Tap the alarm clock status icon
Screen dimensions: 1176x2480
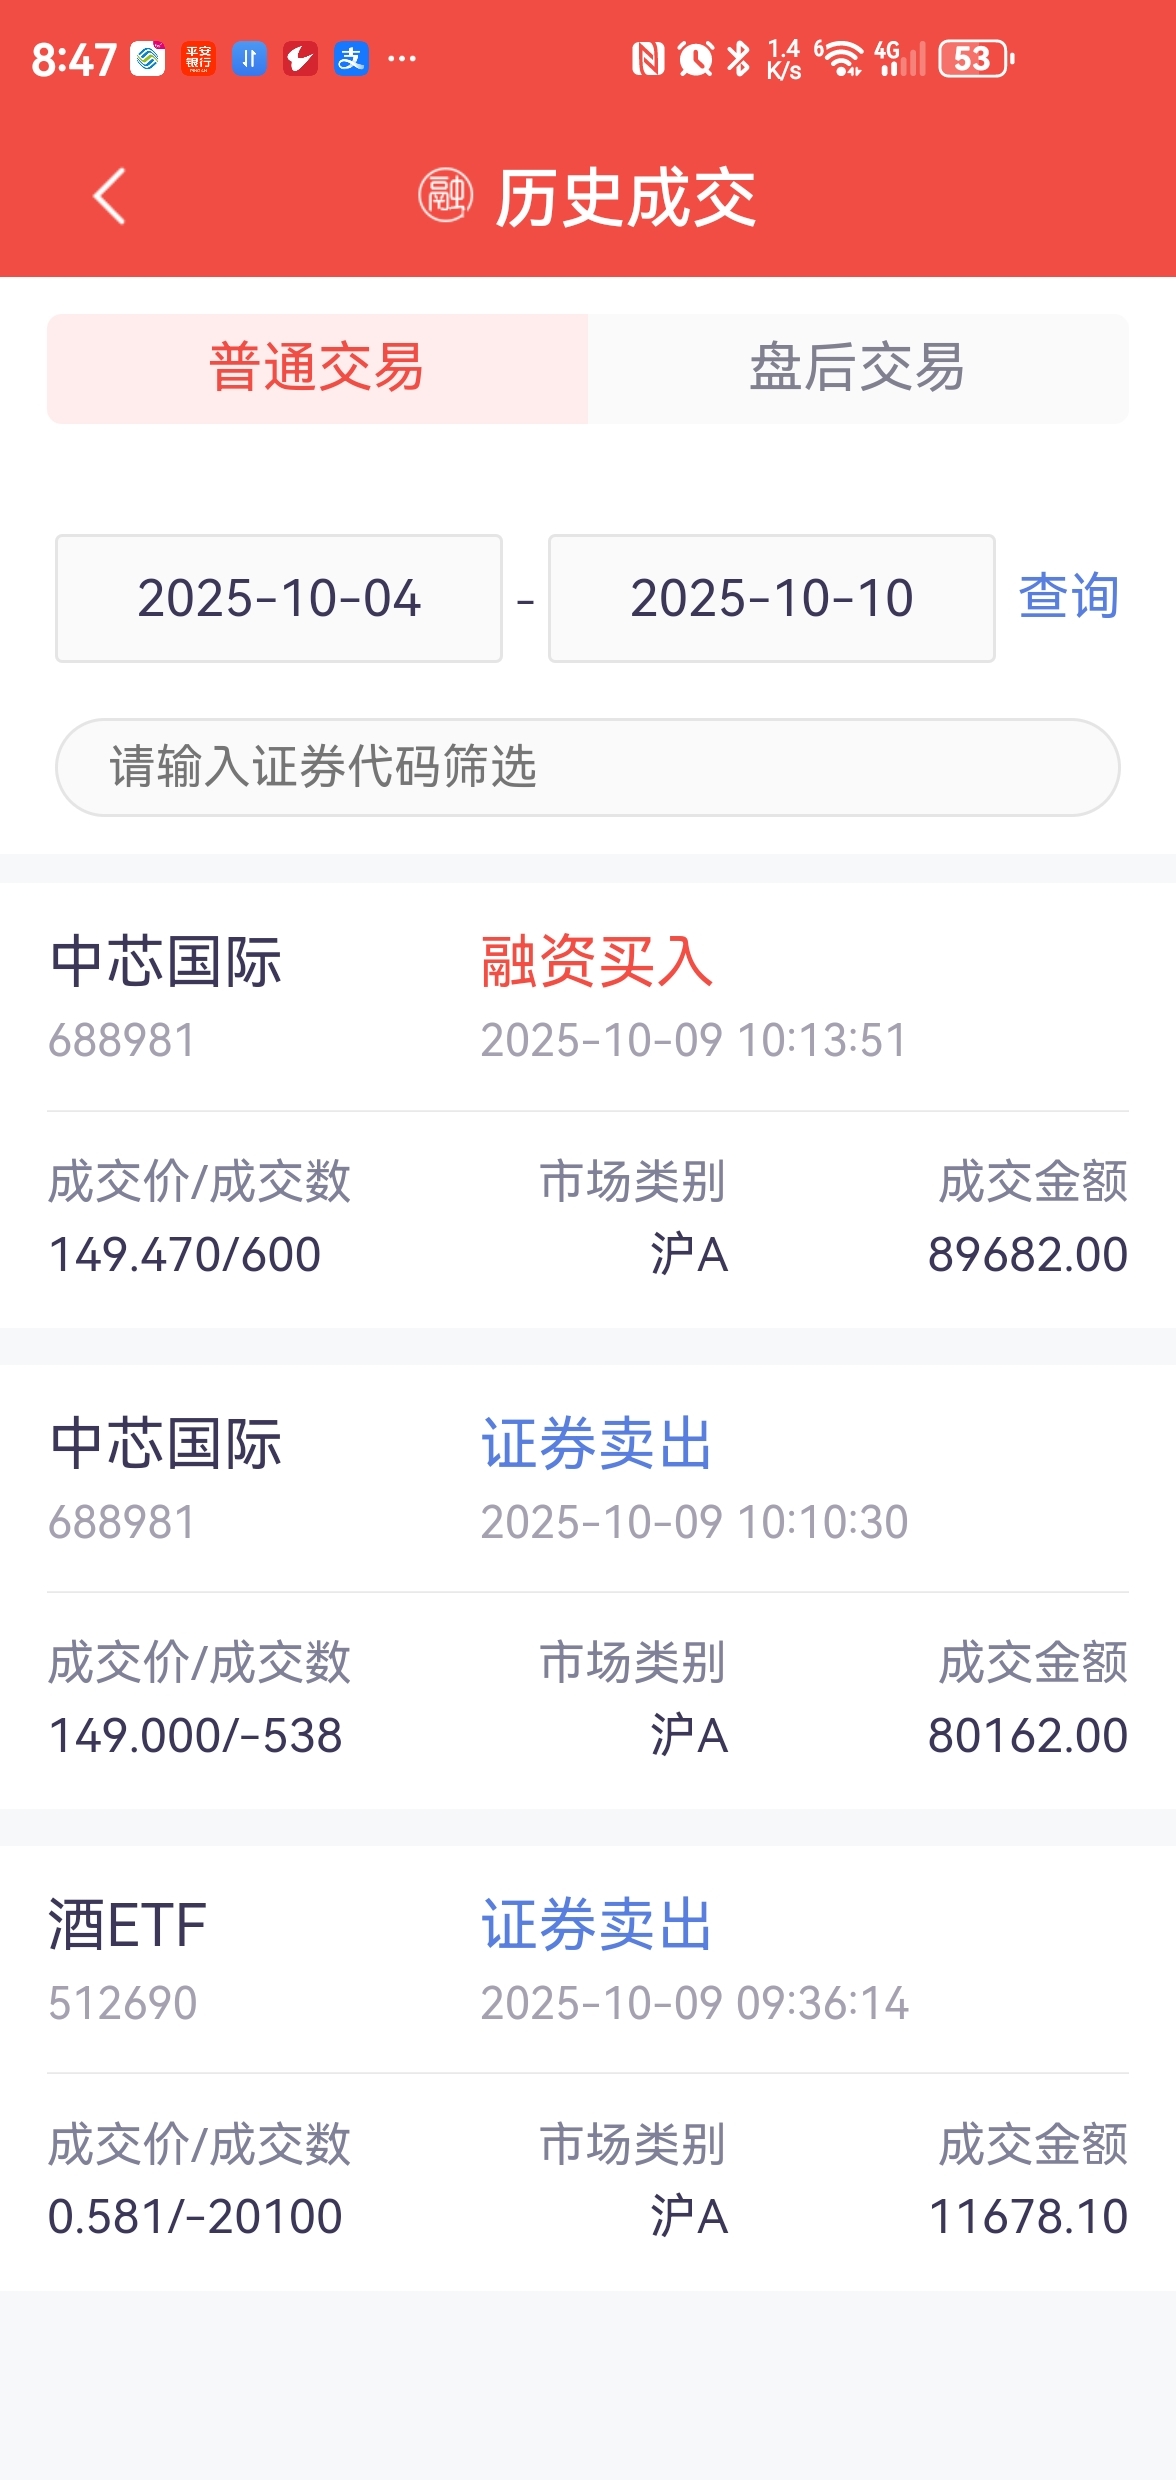[695, 59]
